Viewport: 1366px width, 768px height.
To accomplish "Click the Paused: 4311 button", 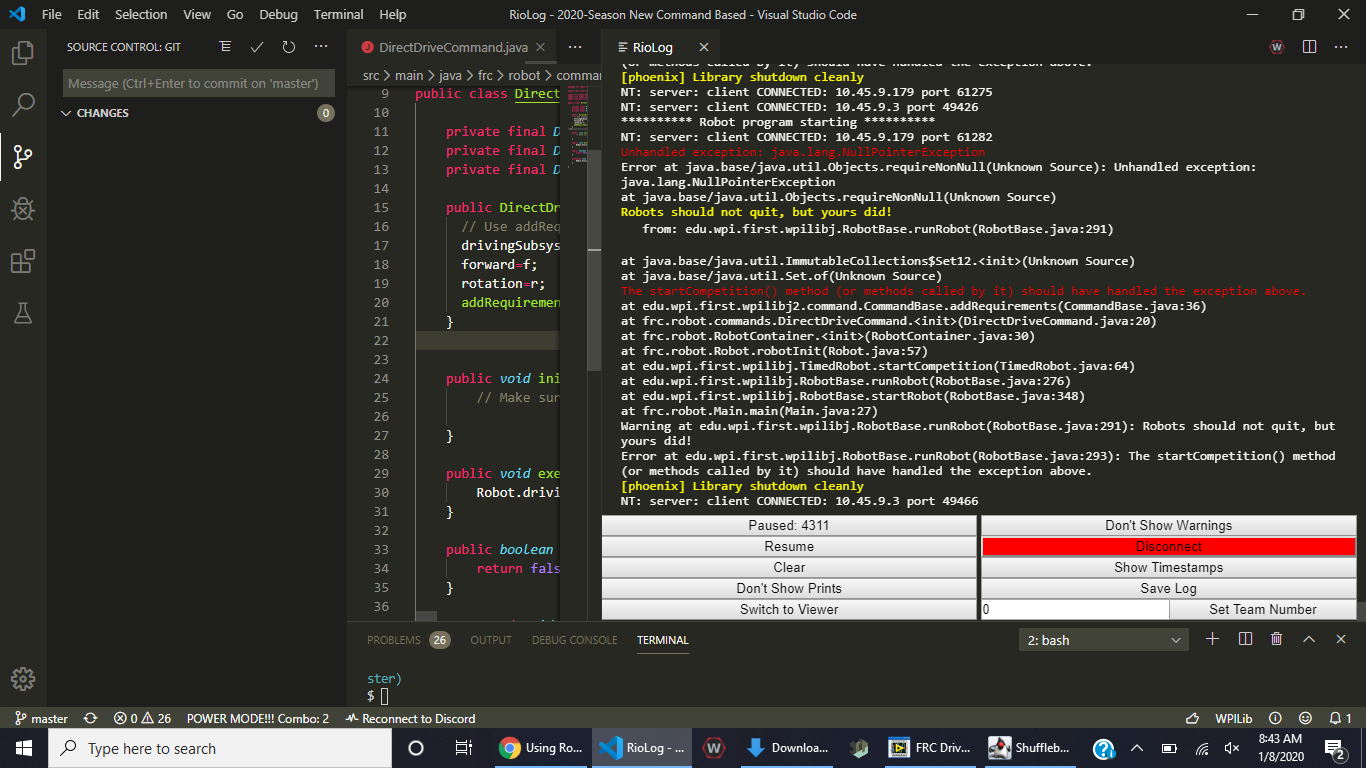I will point(789,525).
